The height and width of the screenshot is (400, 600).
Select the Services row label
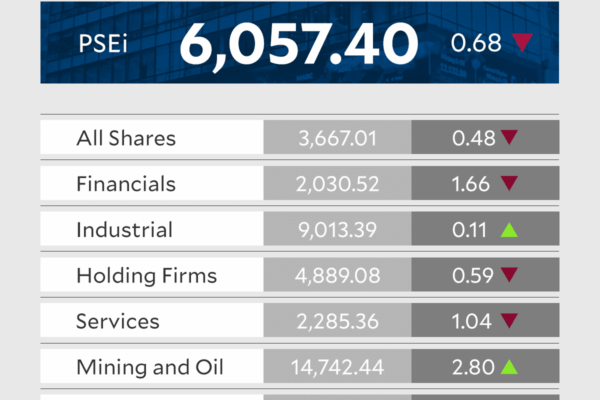pyautogui.click(x=118, y=322)
